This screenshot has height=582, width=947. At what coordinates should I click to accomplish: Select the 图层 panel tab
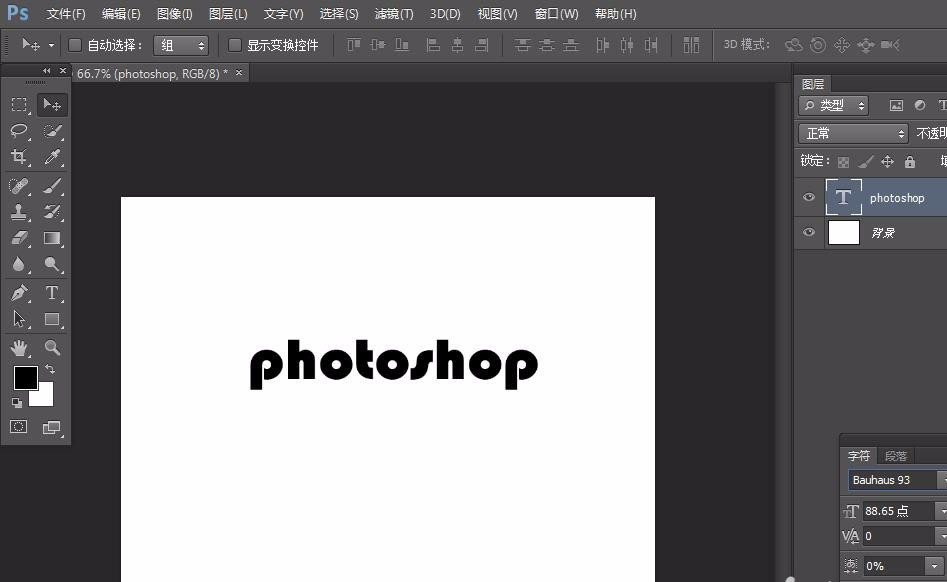coord(813,84)
